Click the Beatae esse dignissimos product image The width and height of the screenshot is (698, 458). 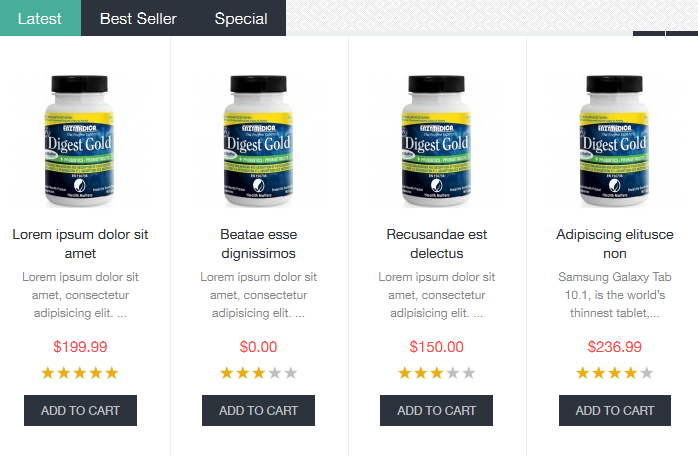pyautogui.click(x=258, y=140)
